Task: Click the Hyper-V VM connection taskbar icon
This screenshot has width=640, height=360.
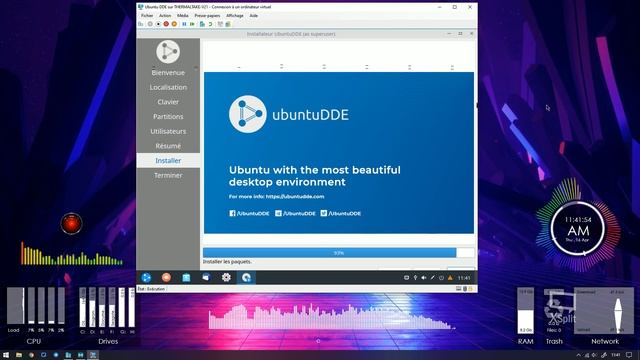Action: [93, 355]
